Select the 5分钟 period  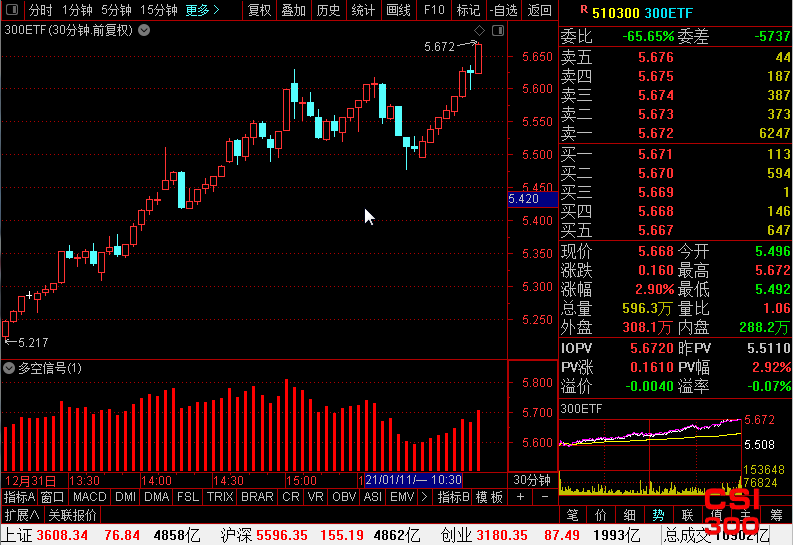tap(116, 10)
